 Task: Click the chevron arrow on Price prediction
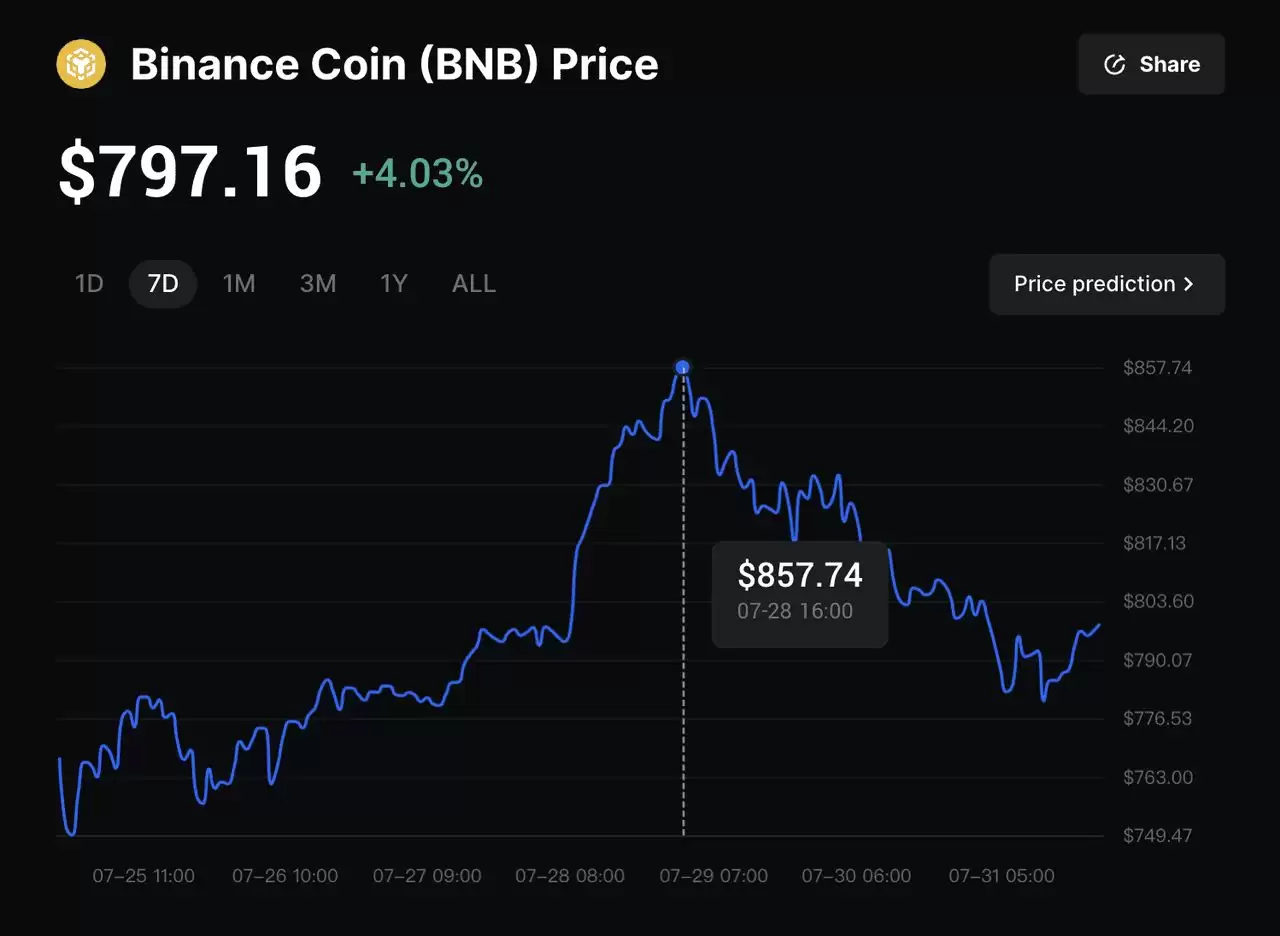tap(1189, 284)
